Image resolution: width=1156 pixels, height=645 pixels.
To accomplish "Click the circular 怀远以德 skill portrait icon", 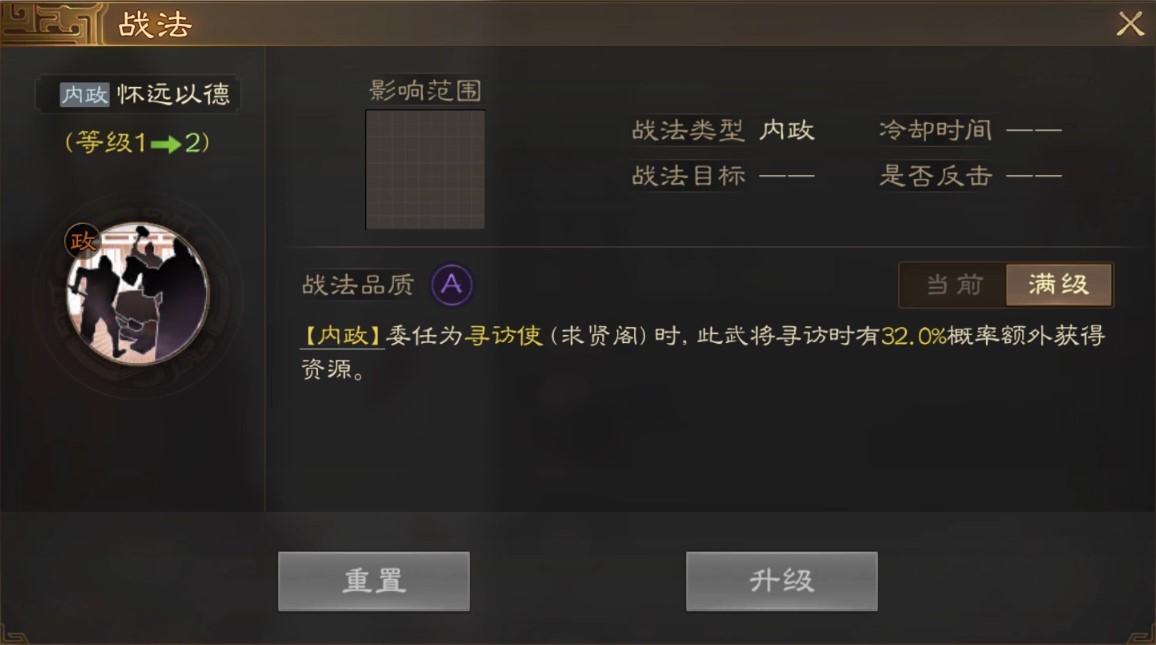I will click(138, 293).
